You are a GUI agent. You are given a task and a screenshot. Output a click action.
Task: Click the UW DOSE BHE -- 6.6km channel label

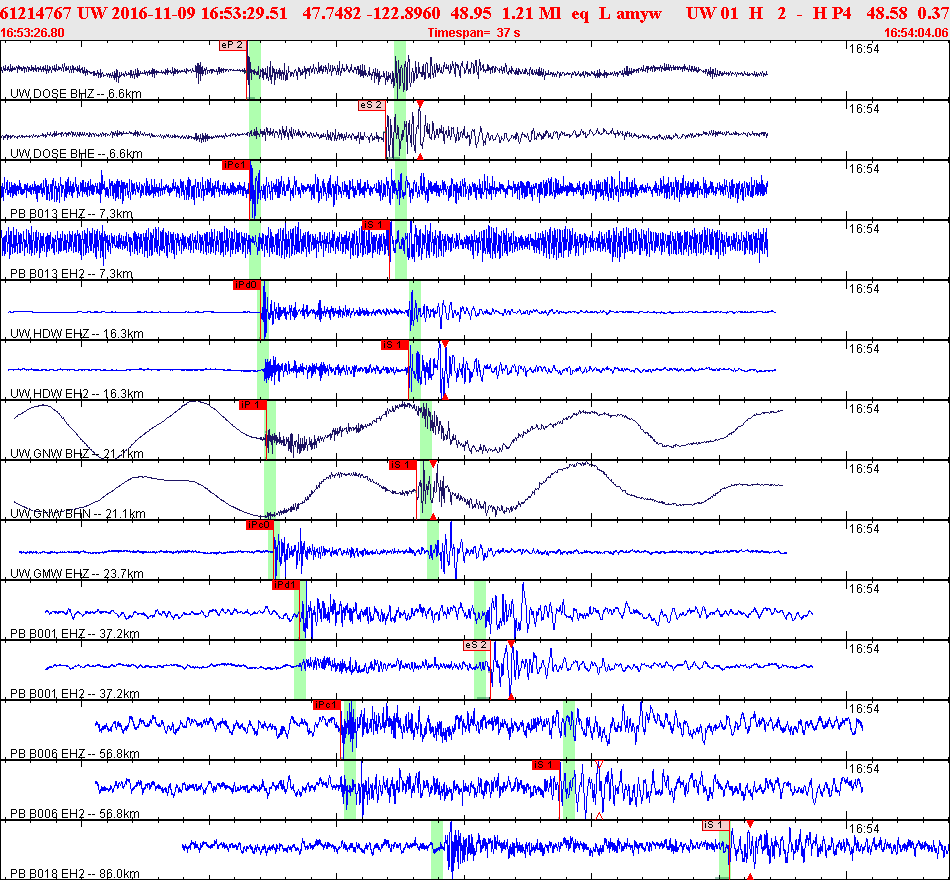(x=76, y=153)
